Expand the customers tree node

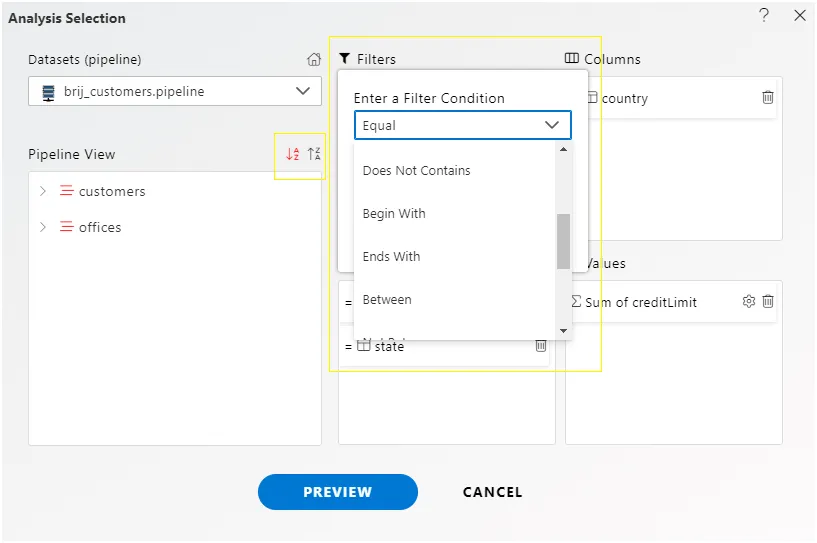pyautogui.click(x=43, y=191)
